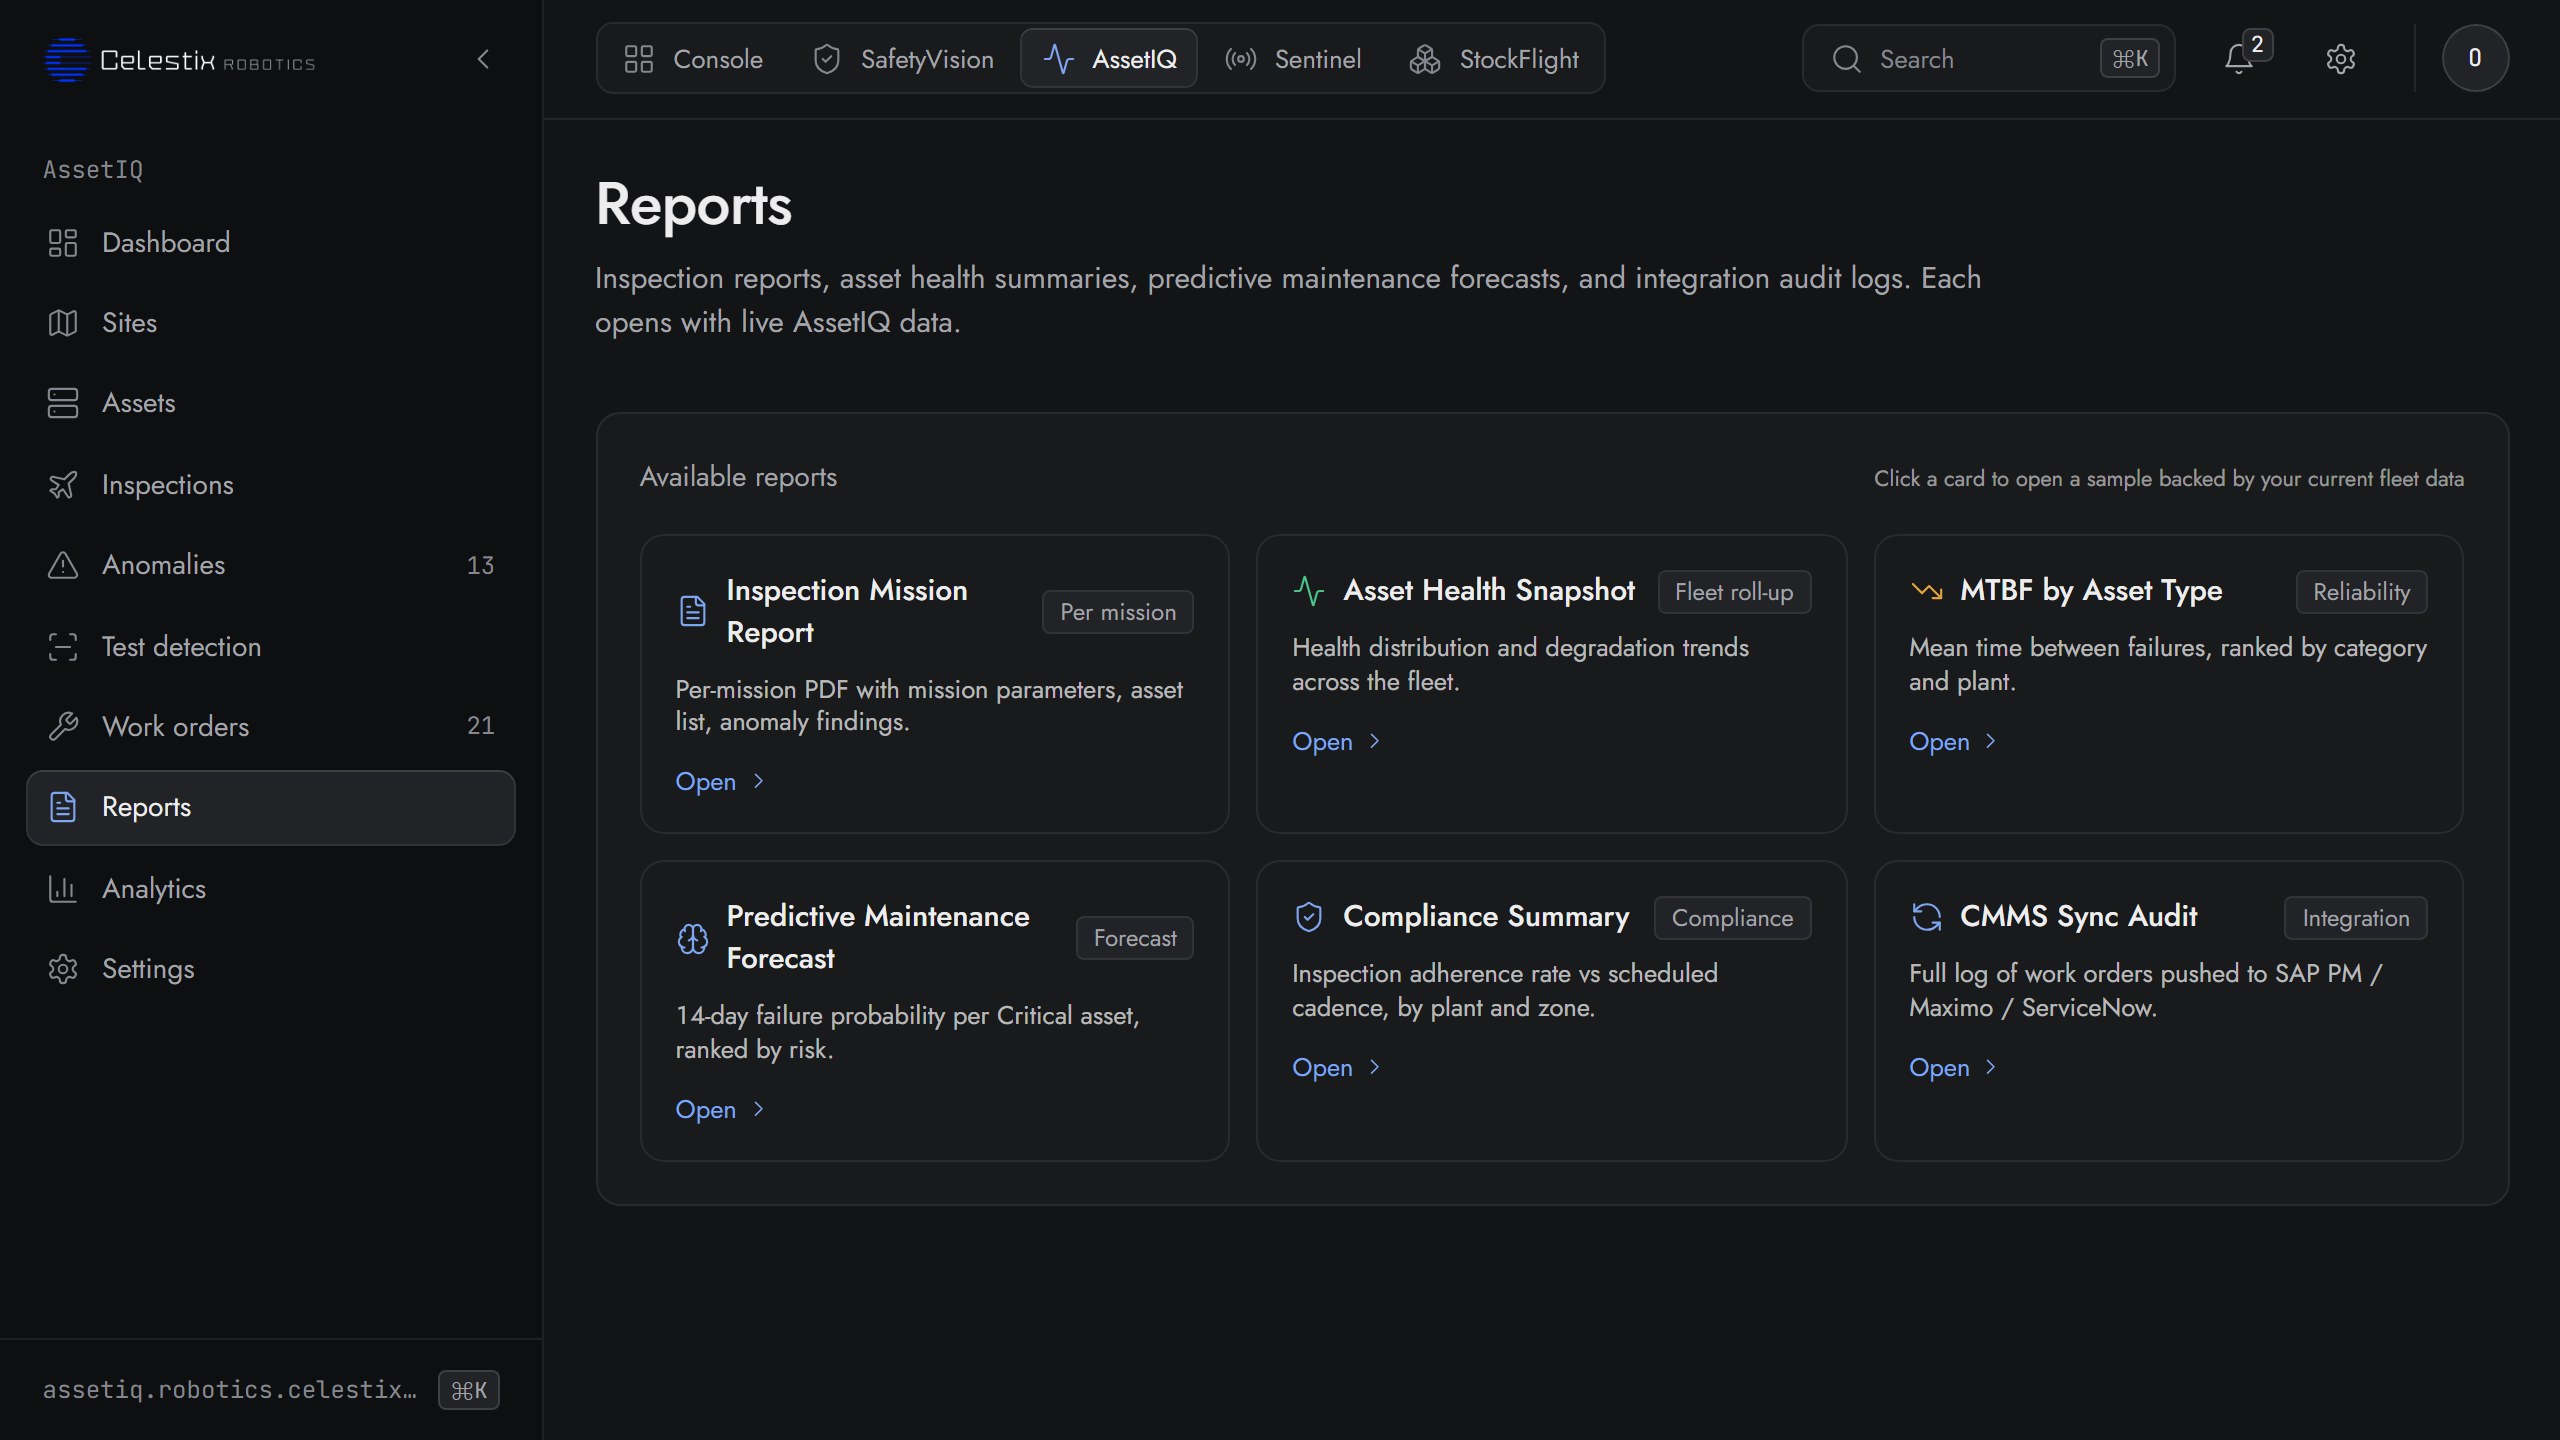The width and height of the screenshot is (2560, 1440).
Task: Open the Predictive Maintenance Forecast link
Action: coord(720,1109)
